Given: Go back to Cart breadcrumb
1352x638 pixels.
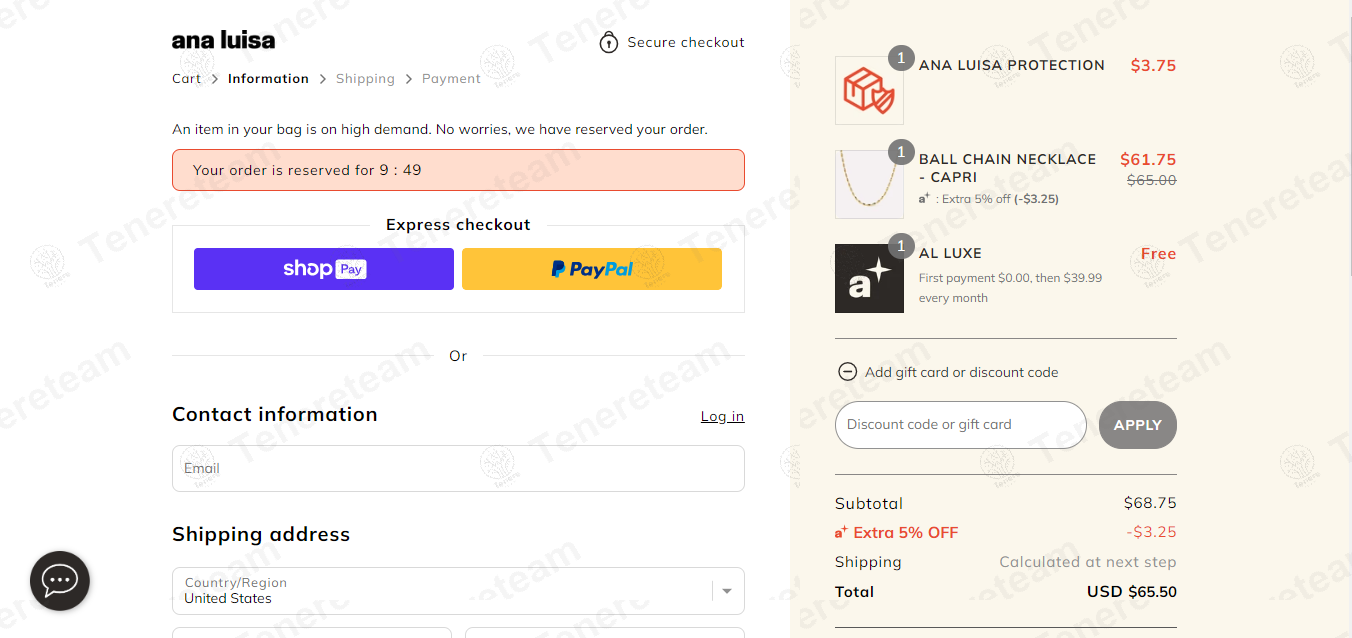Looking at the screenshot, I should coord(186,79).
